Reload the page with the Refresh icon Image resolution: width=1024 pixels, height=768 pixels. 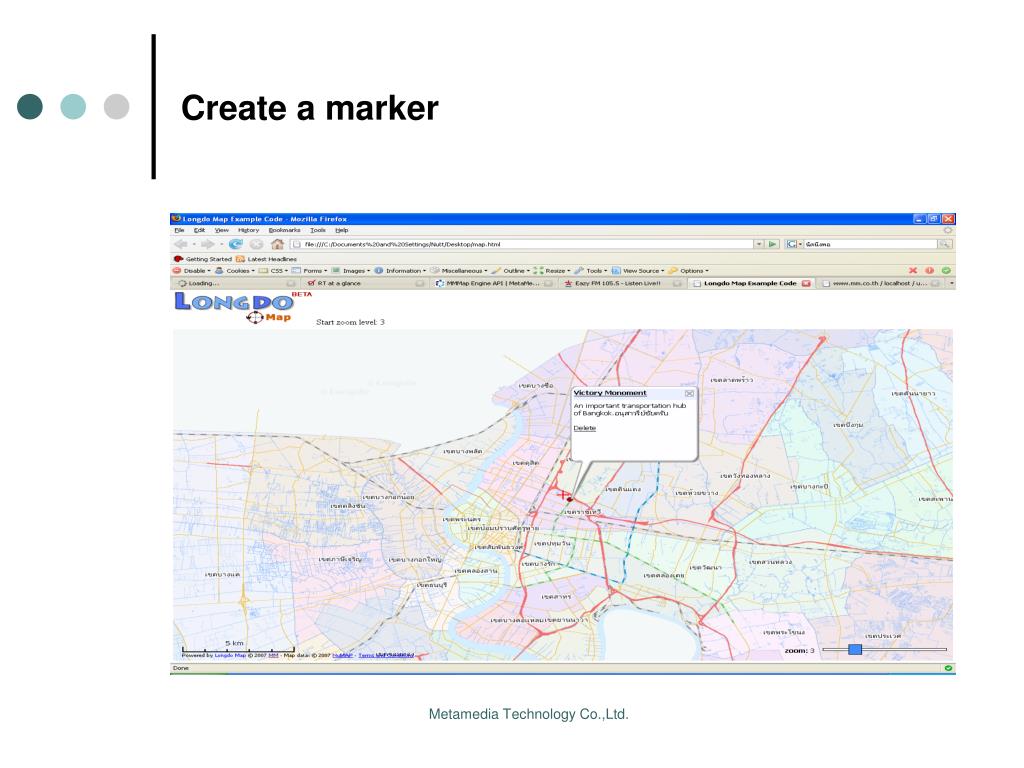[235, 244]
